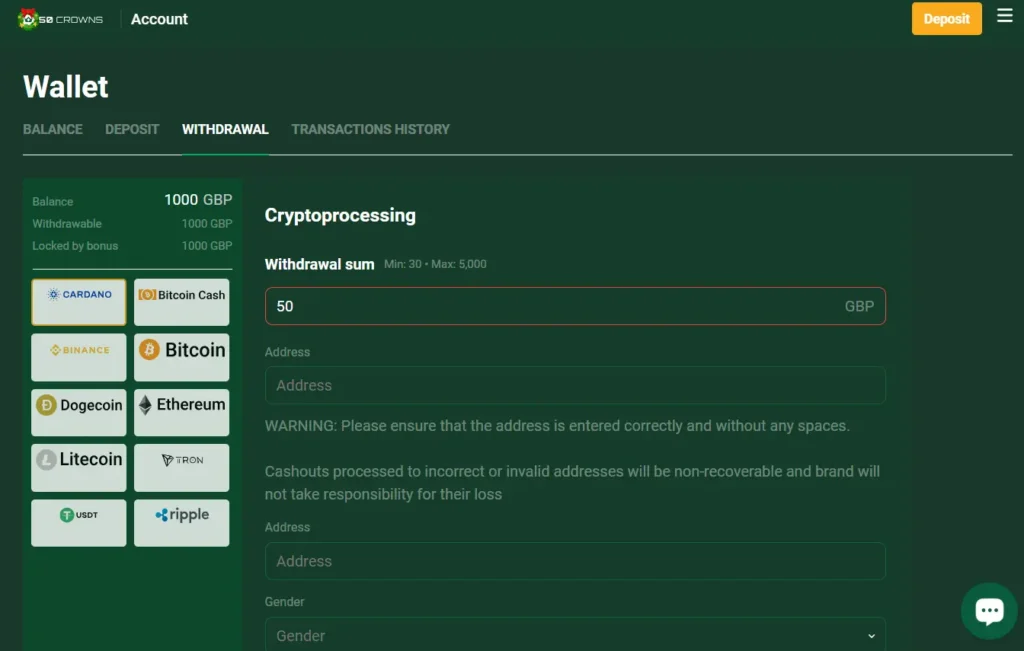Expand the Gender dropdown
Screen dimensions: 1024x651
pyautogui.click(x=575, y=635)
